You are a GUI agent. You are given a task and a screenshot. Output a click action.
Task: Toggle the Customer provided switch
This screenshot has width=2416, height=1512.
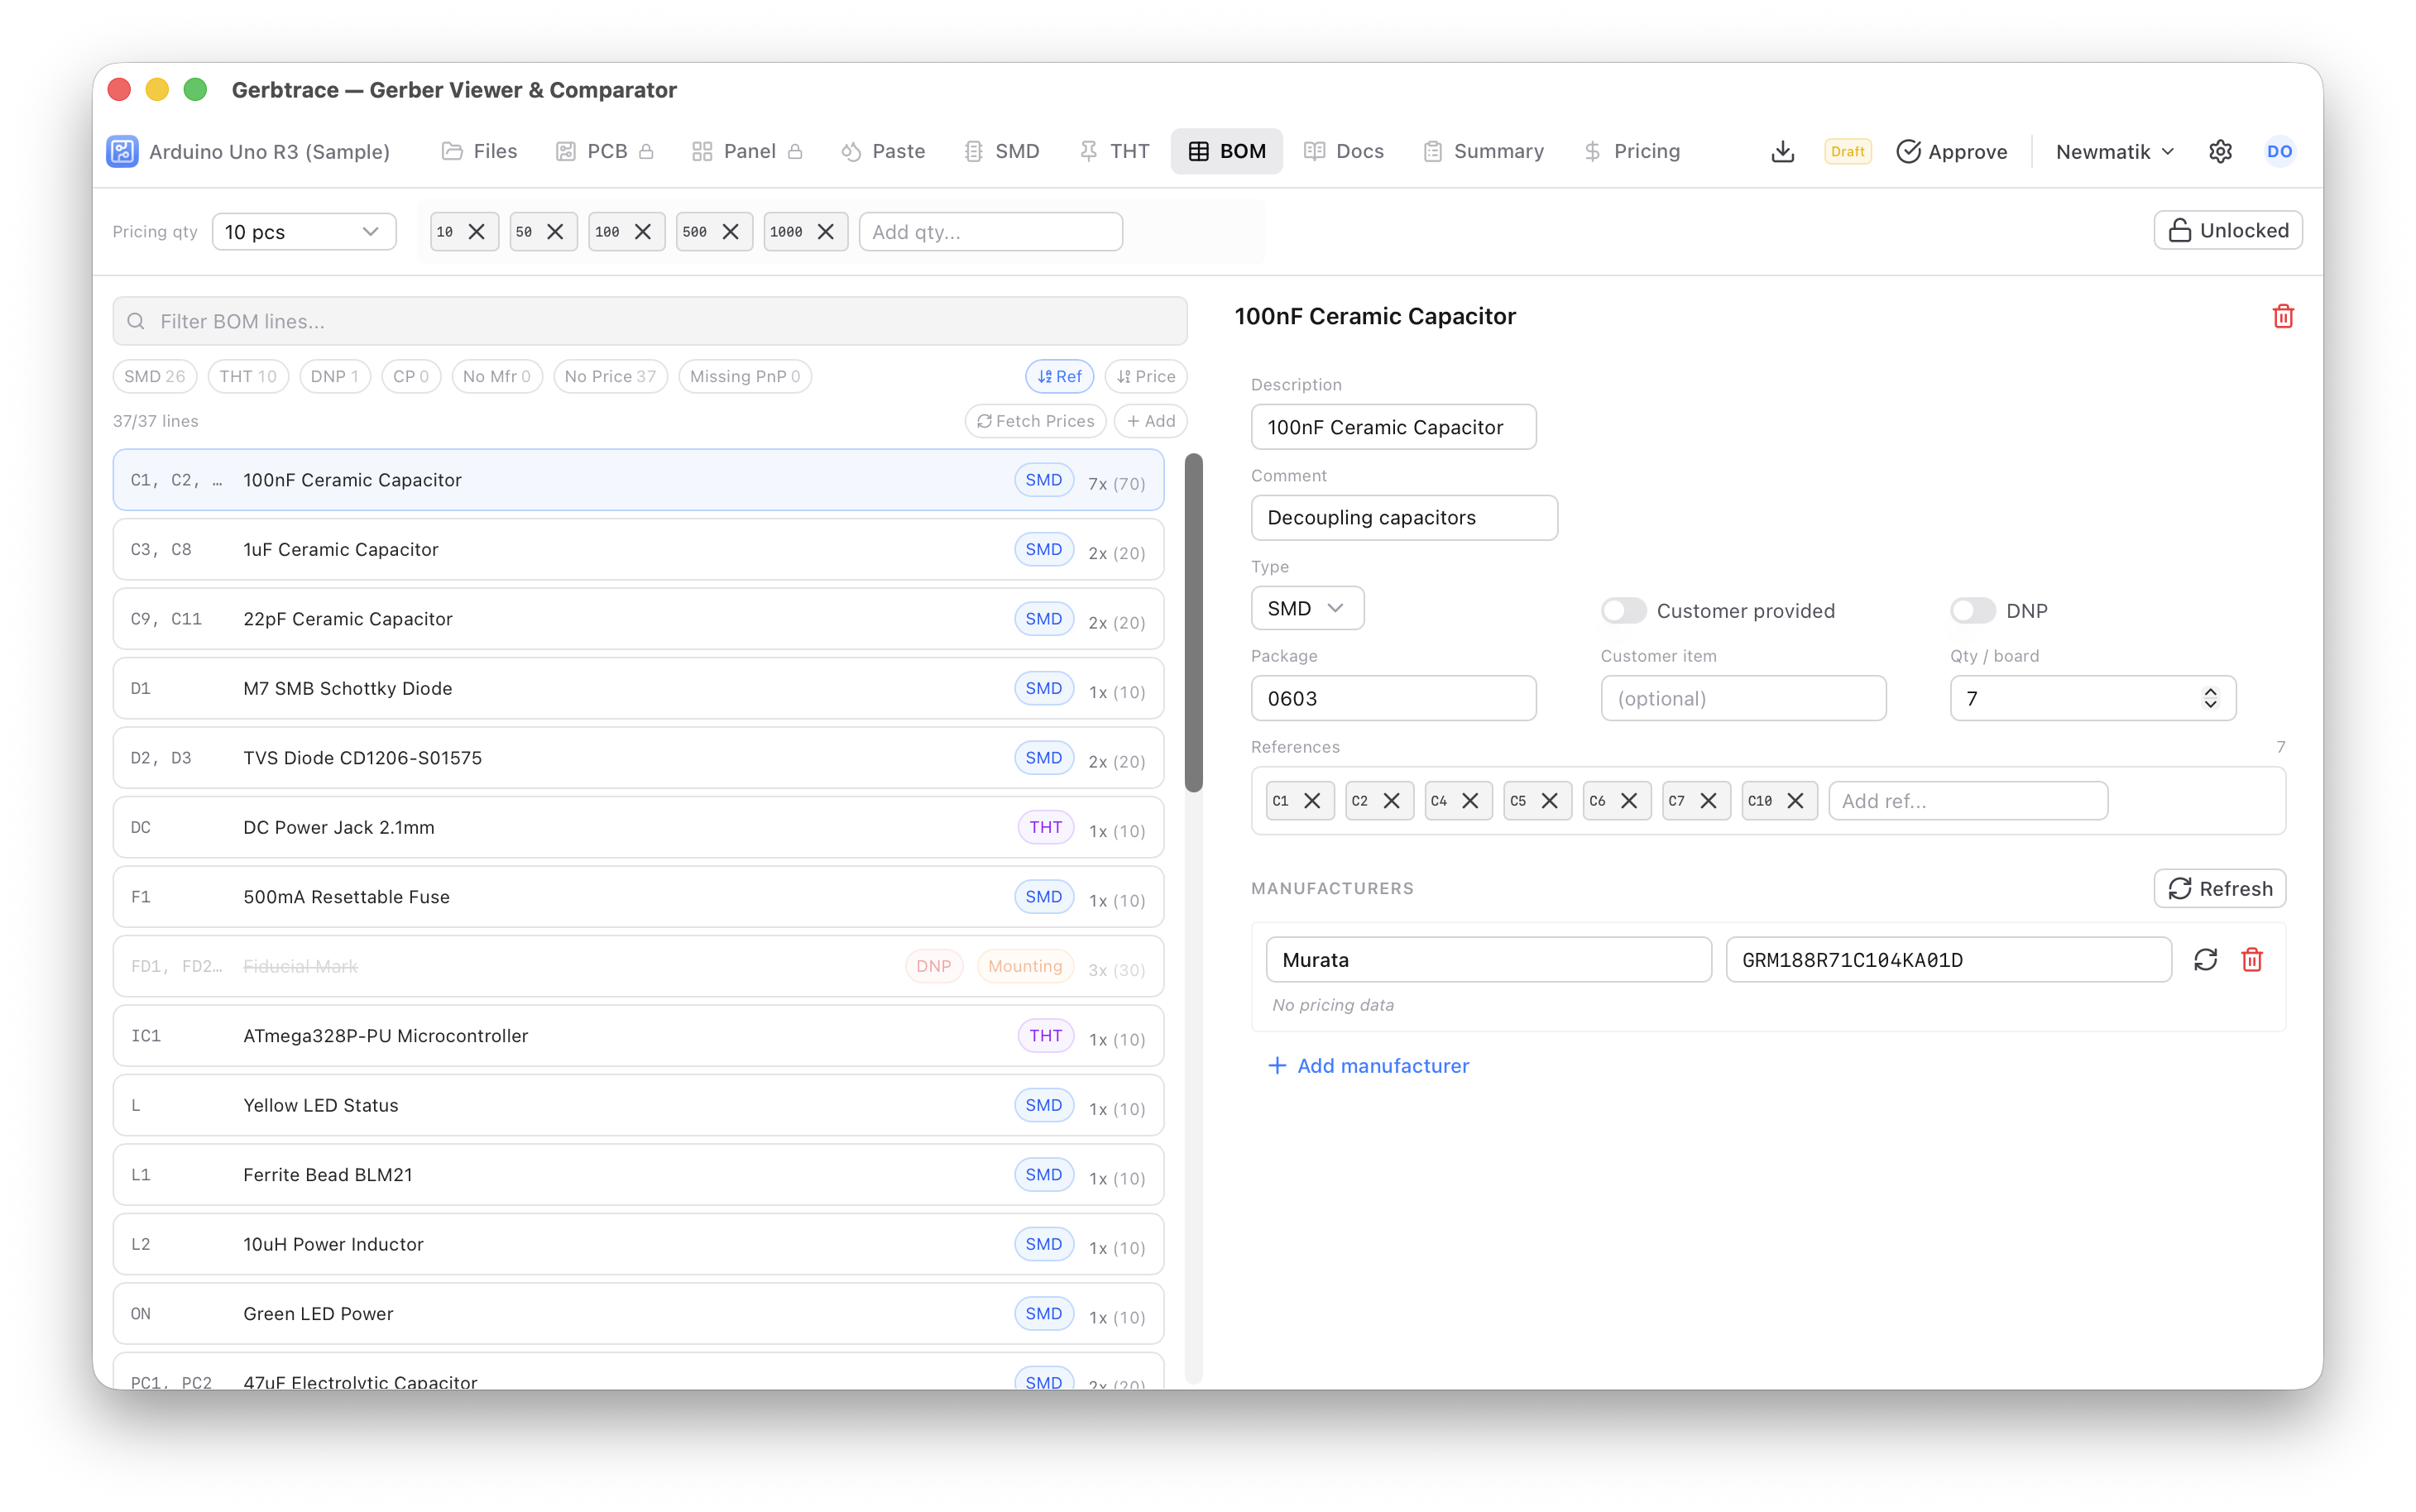pyautogui.click(x=1623, y=611)
